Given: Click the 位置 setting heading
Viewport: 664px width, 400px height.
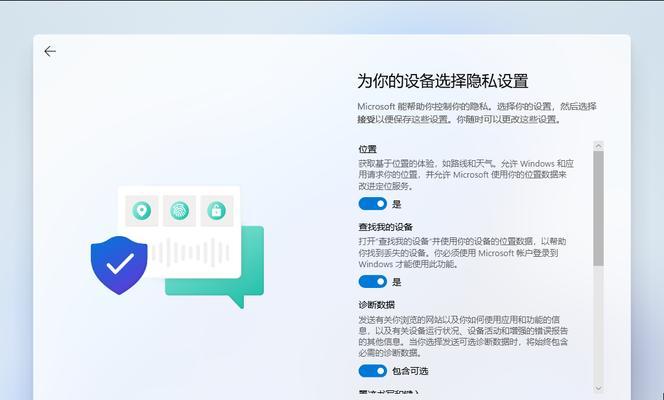Looking at the screenshot, I should tap(368, 149).
